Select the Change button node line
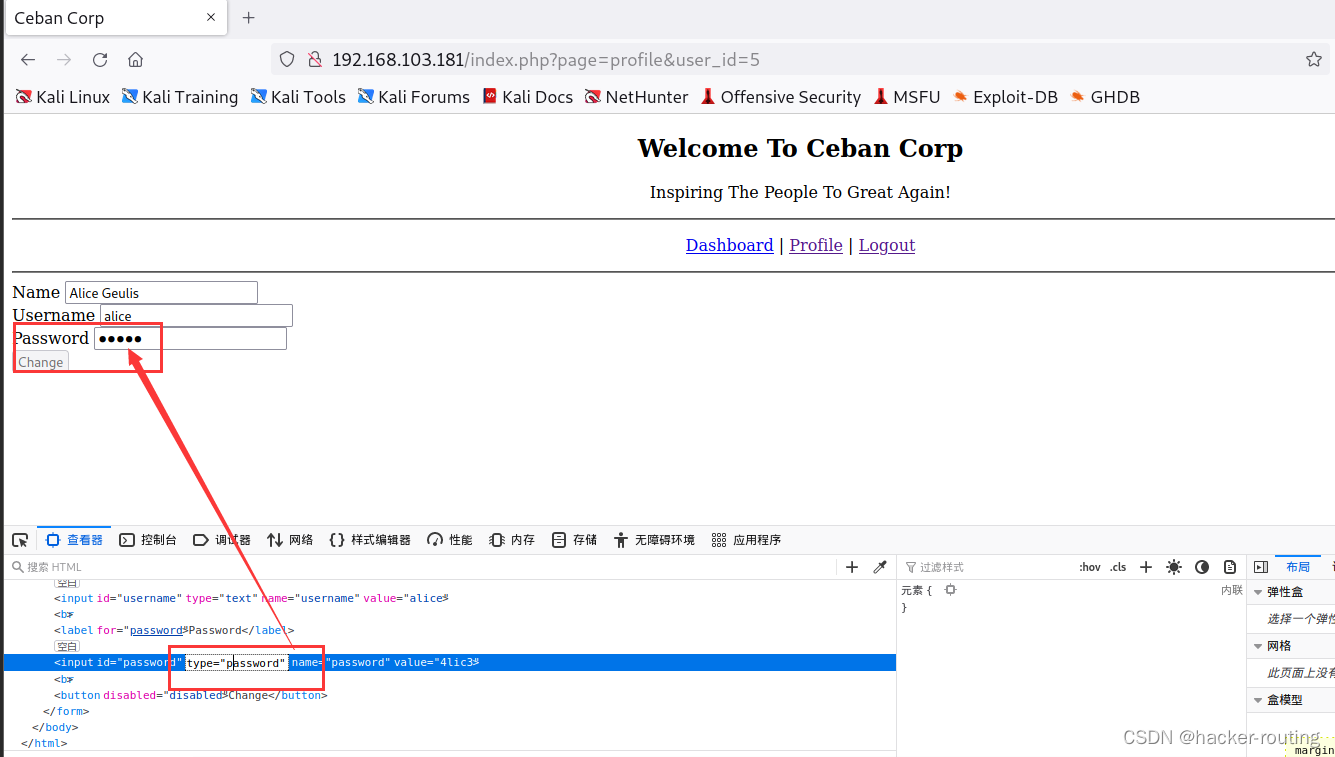 point(191,695)
